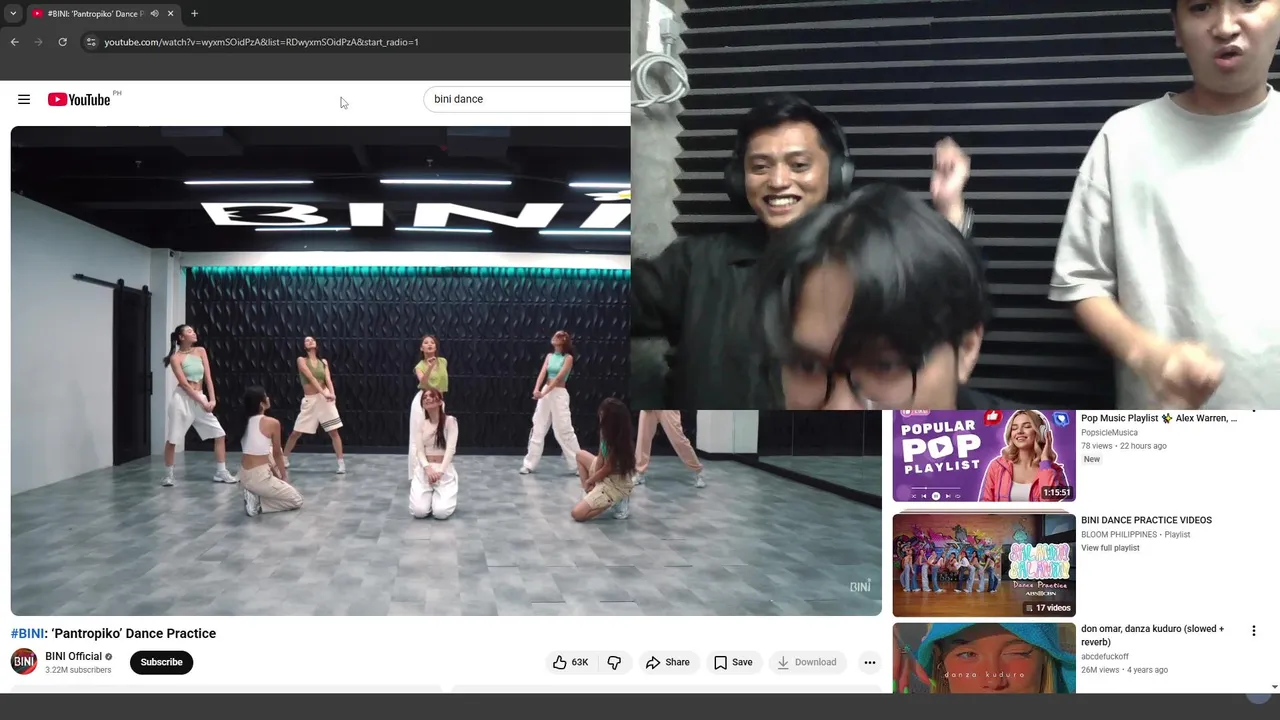1280x720 pixels.
Task: Expand the tab search dropdown arrow
Action: coord(13,14)
